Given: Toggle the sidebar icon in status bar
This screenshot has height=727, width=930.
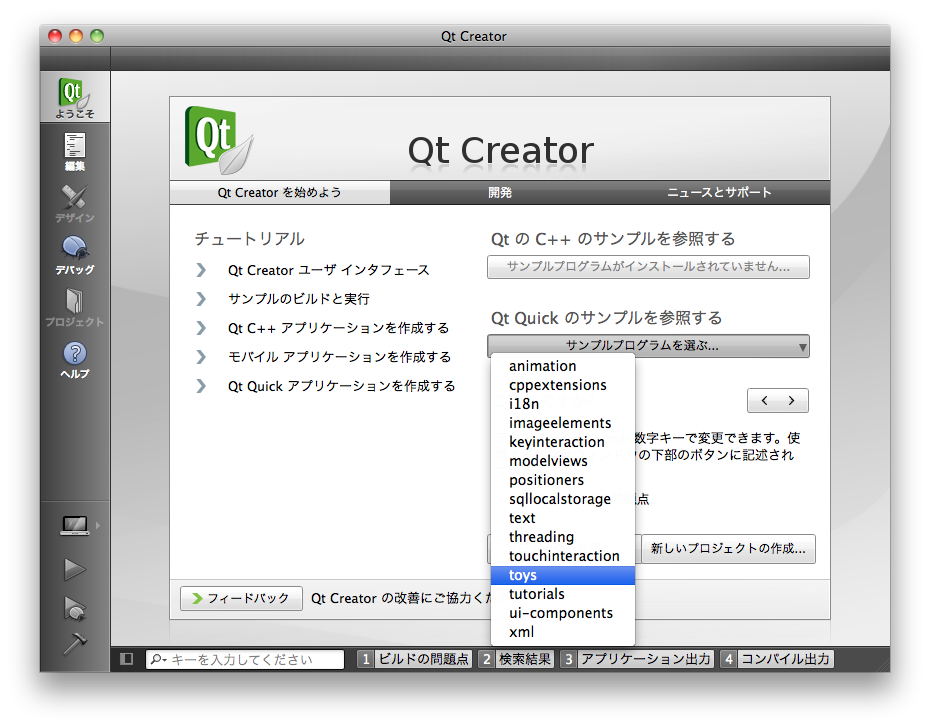Looking at the screenshot, I should tap(127, 659).
